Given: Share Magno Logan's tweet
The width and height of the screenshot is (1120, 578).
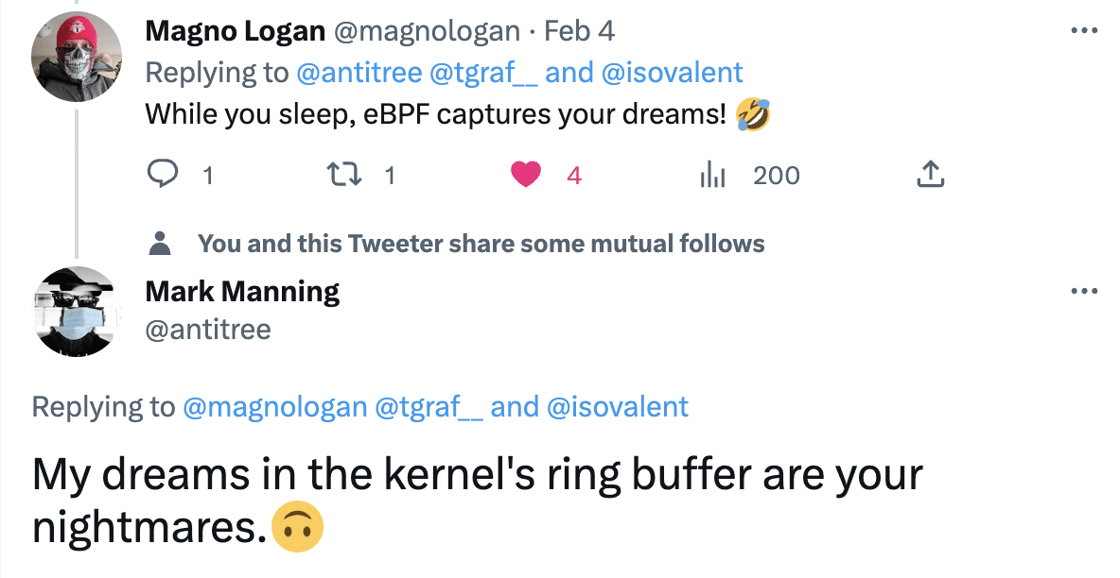Looking at the screenshot, I should pos(930,176).
